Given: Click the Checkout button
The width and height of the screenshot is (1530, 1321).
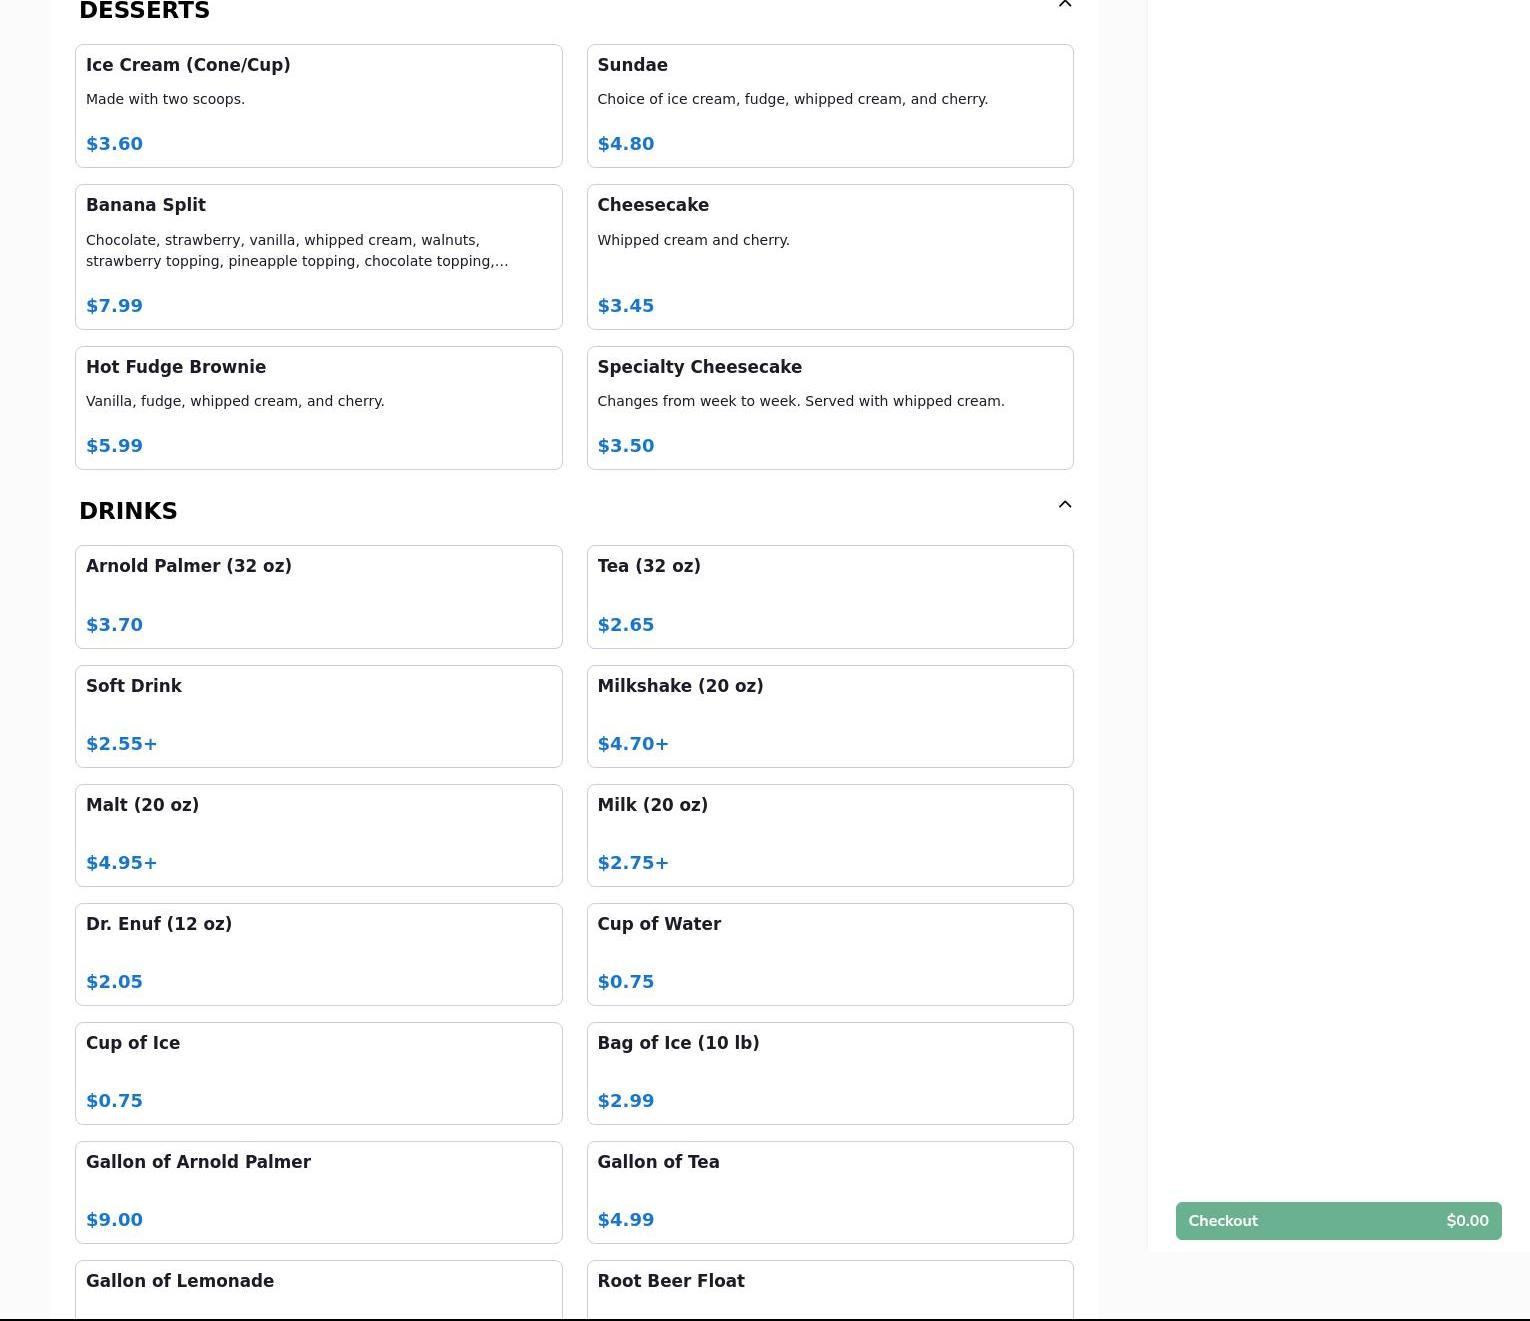Looking at the screenshot, I should 1338,1221.
